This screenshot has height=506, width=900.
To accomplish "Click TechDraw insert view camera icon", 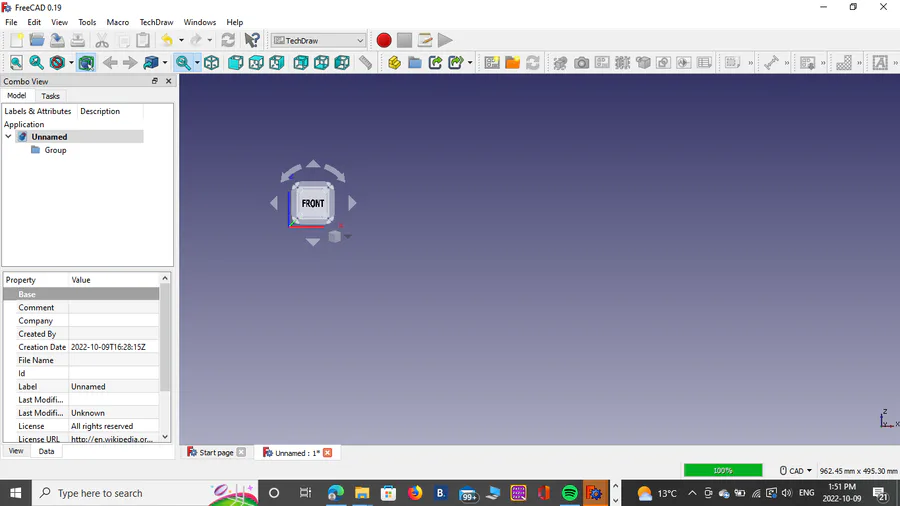I will pos(581,63).
